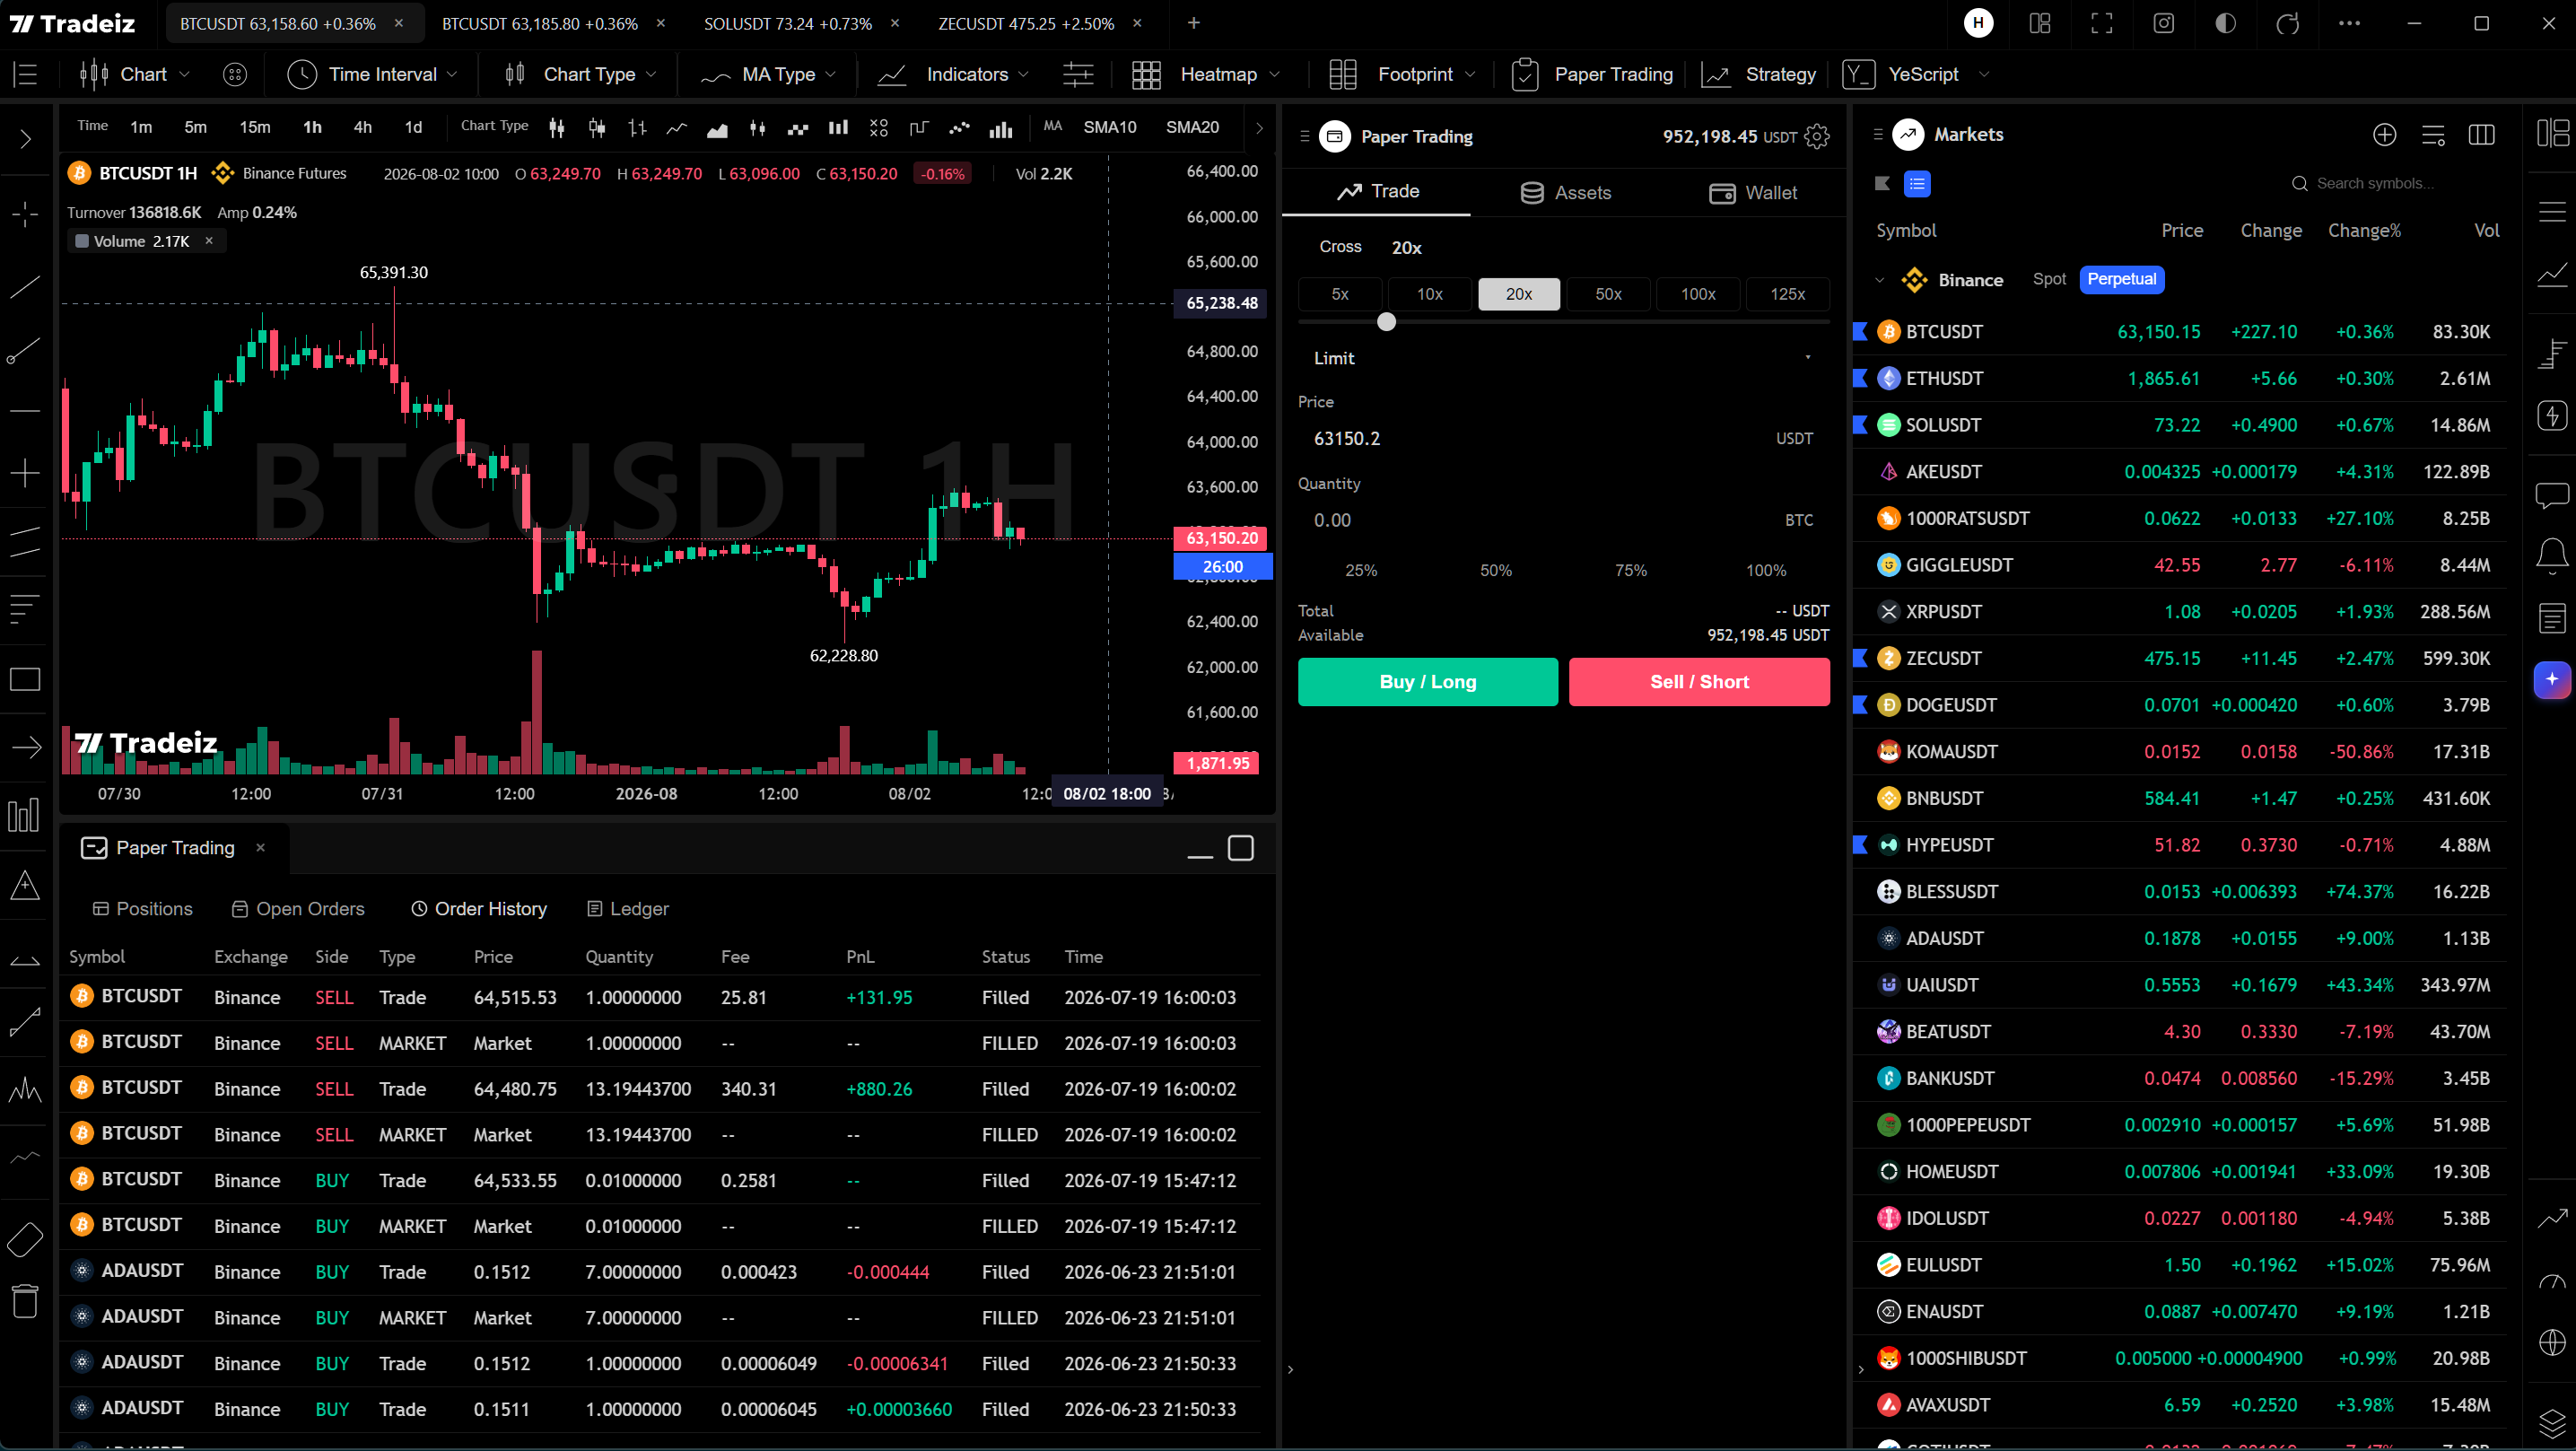Open the Assets tab
Screen dimensions: 2576x1451
(1565, 193)
